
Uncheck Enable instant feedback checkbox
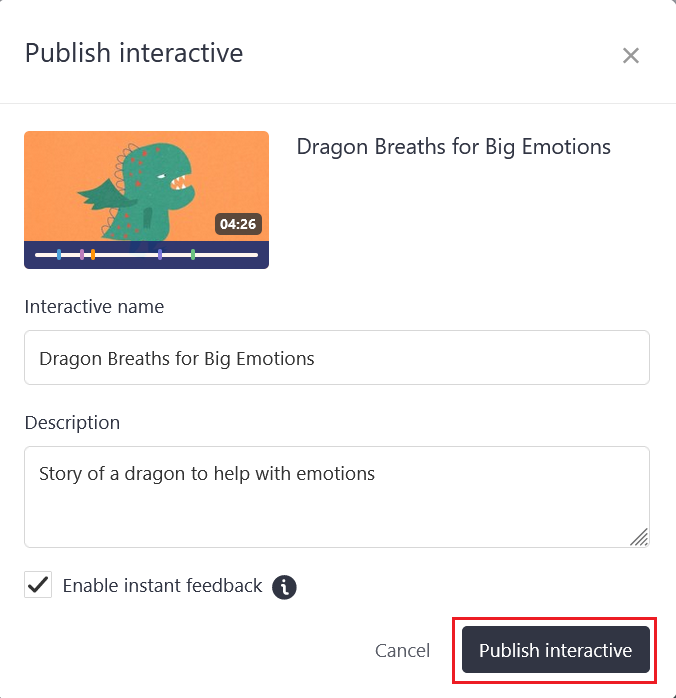[x=38, y=584]
